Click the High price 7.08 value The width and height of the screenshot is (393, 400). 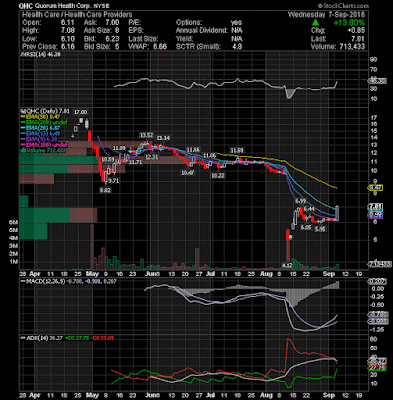point(69,31)
